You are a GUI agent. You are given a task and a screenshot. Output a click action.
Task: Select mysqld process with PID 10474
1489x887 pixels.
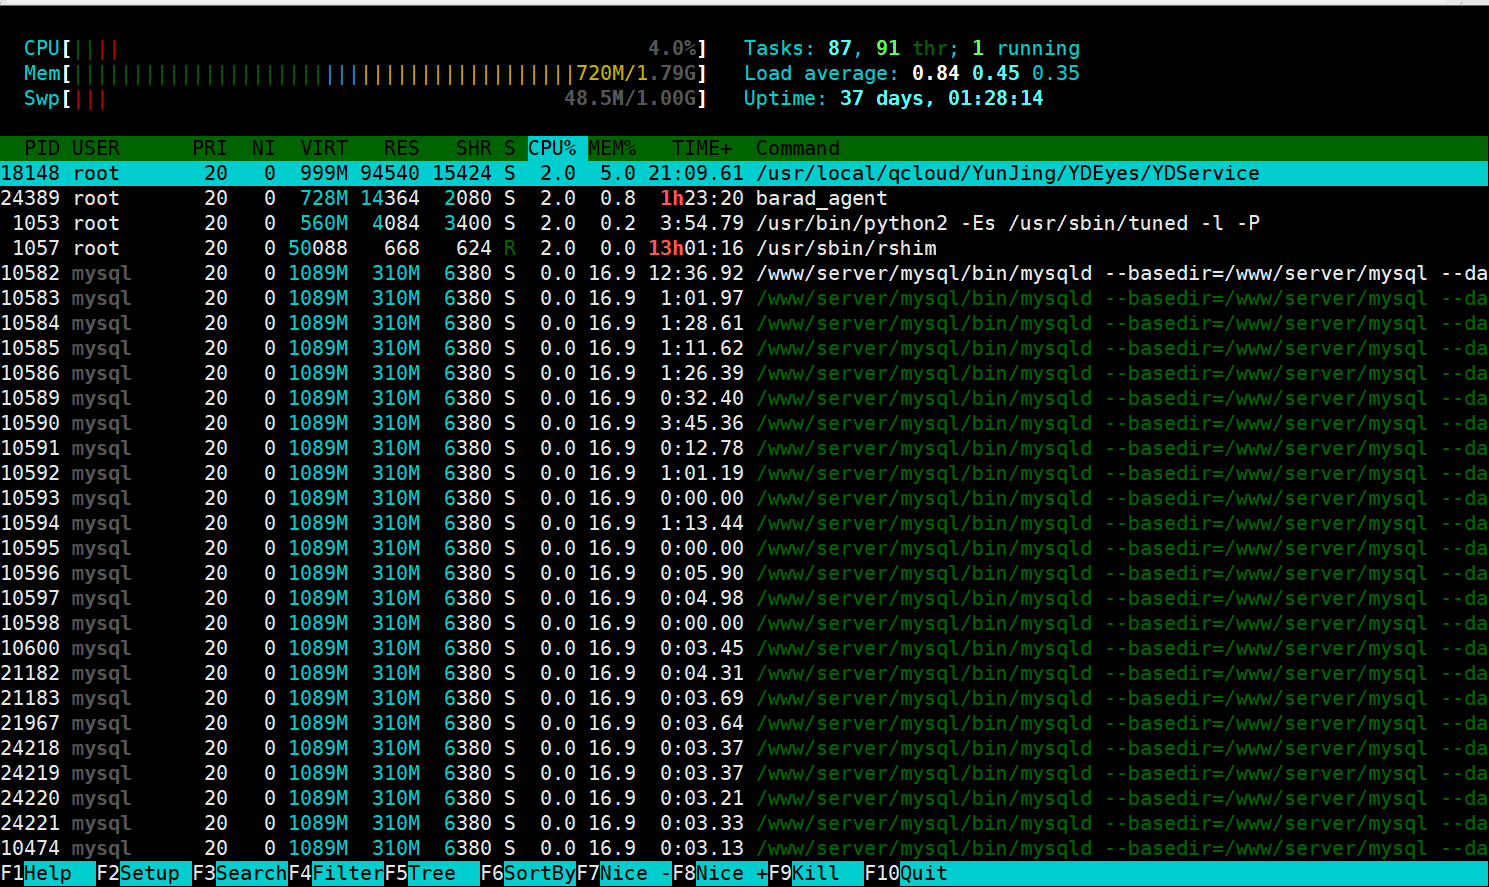(744, 848)
